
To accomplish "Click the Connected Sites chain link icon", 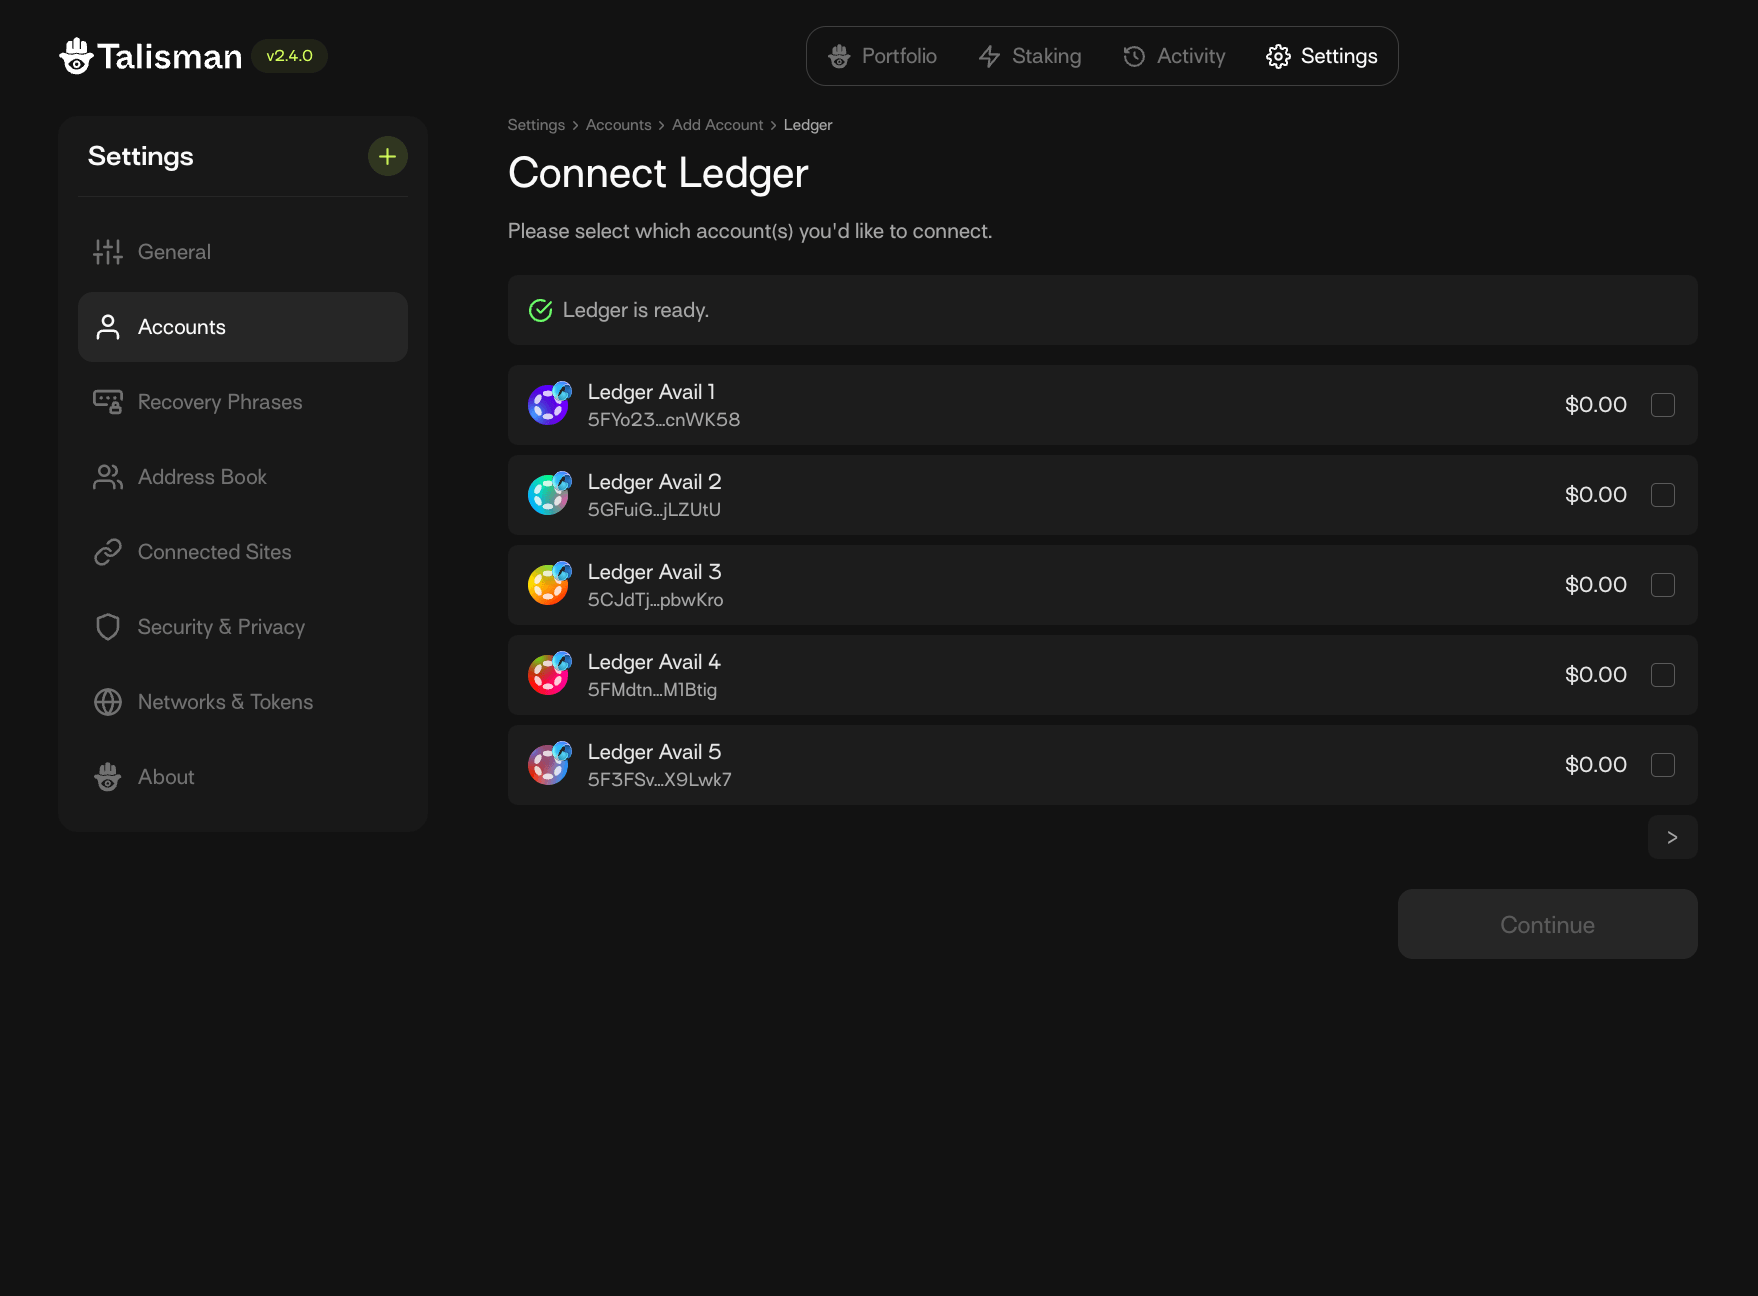I will click(108, 552).
